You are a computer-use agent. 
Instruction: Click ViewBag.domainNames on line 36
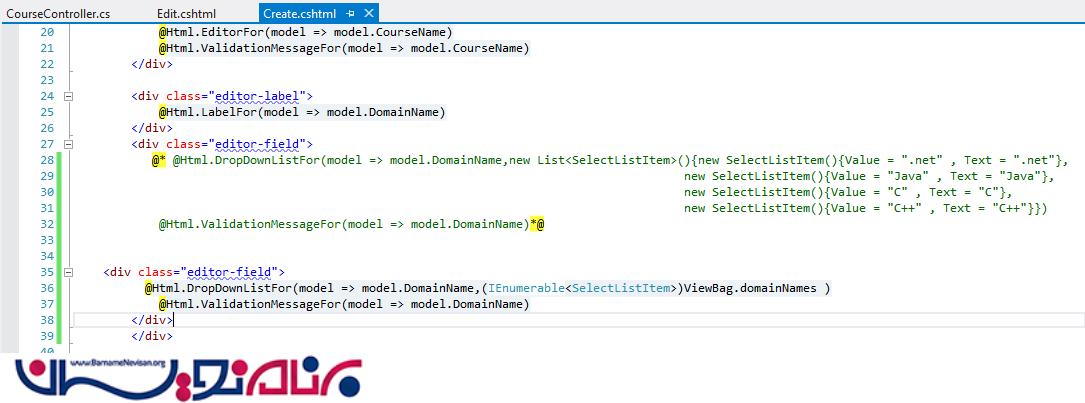click(x=749, y=288)
